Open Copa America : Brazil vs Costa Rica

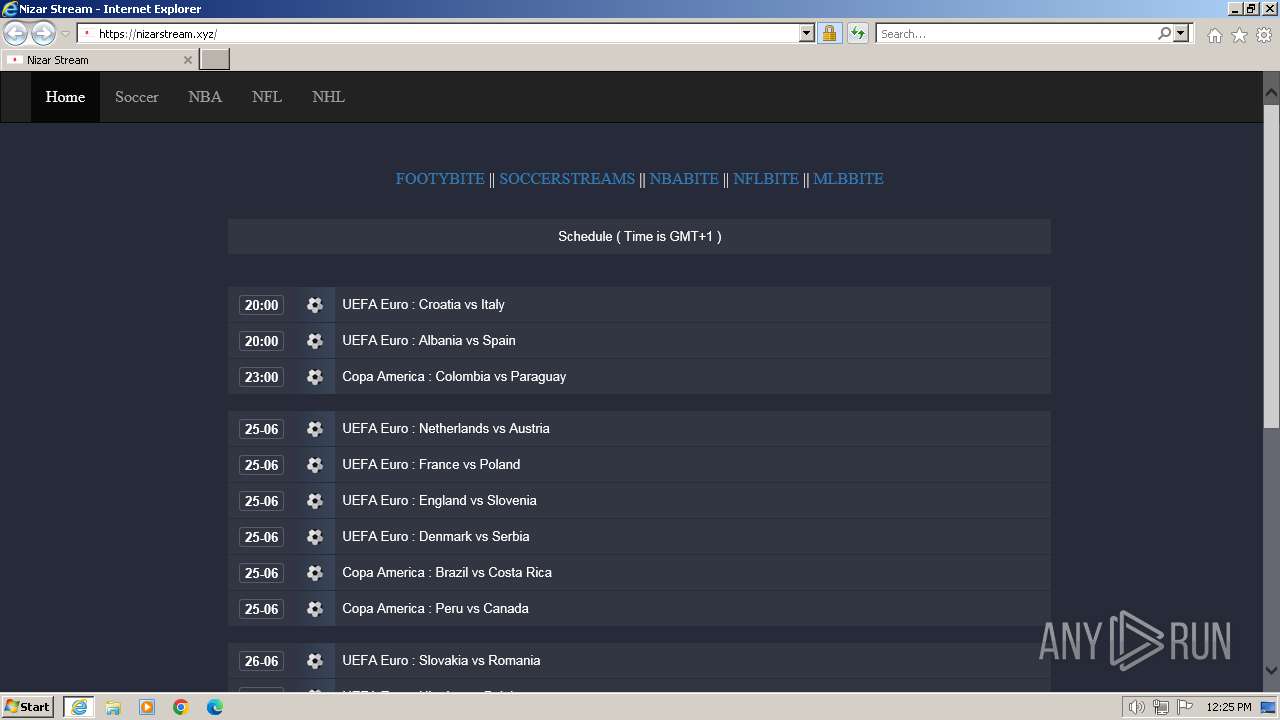point(447,573)
